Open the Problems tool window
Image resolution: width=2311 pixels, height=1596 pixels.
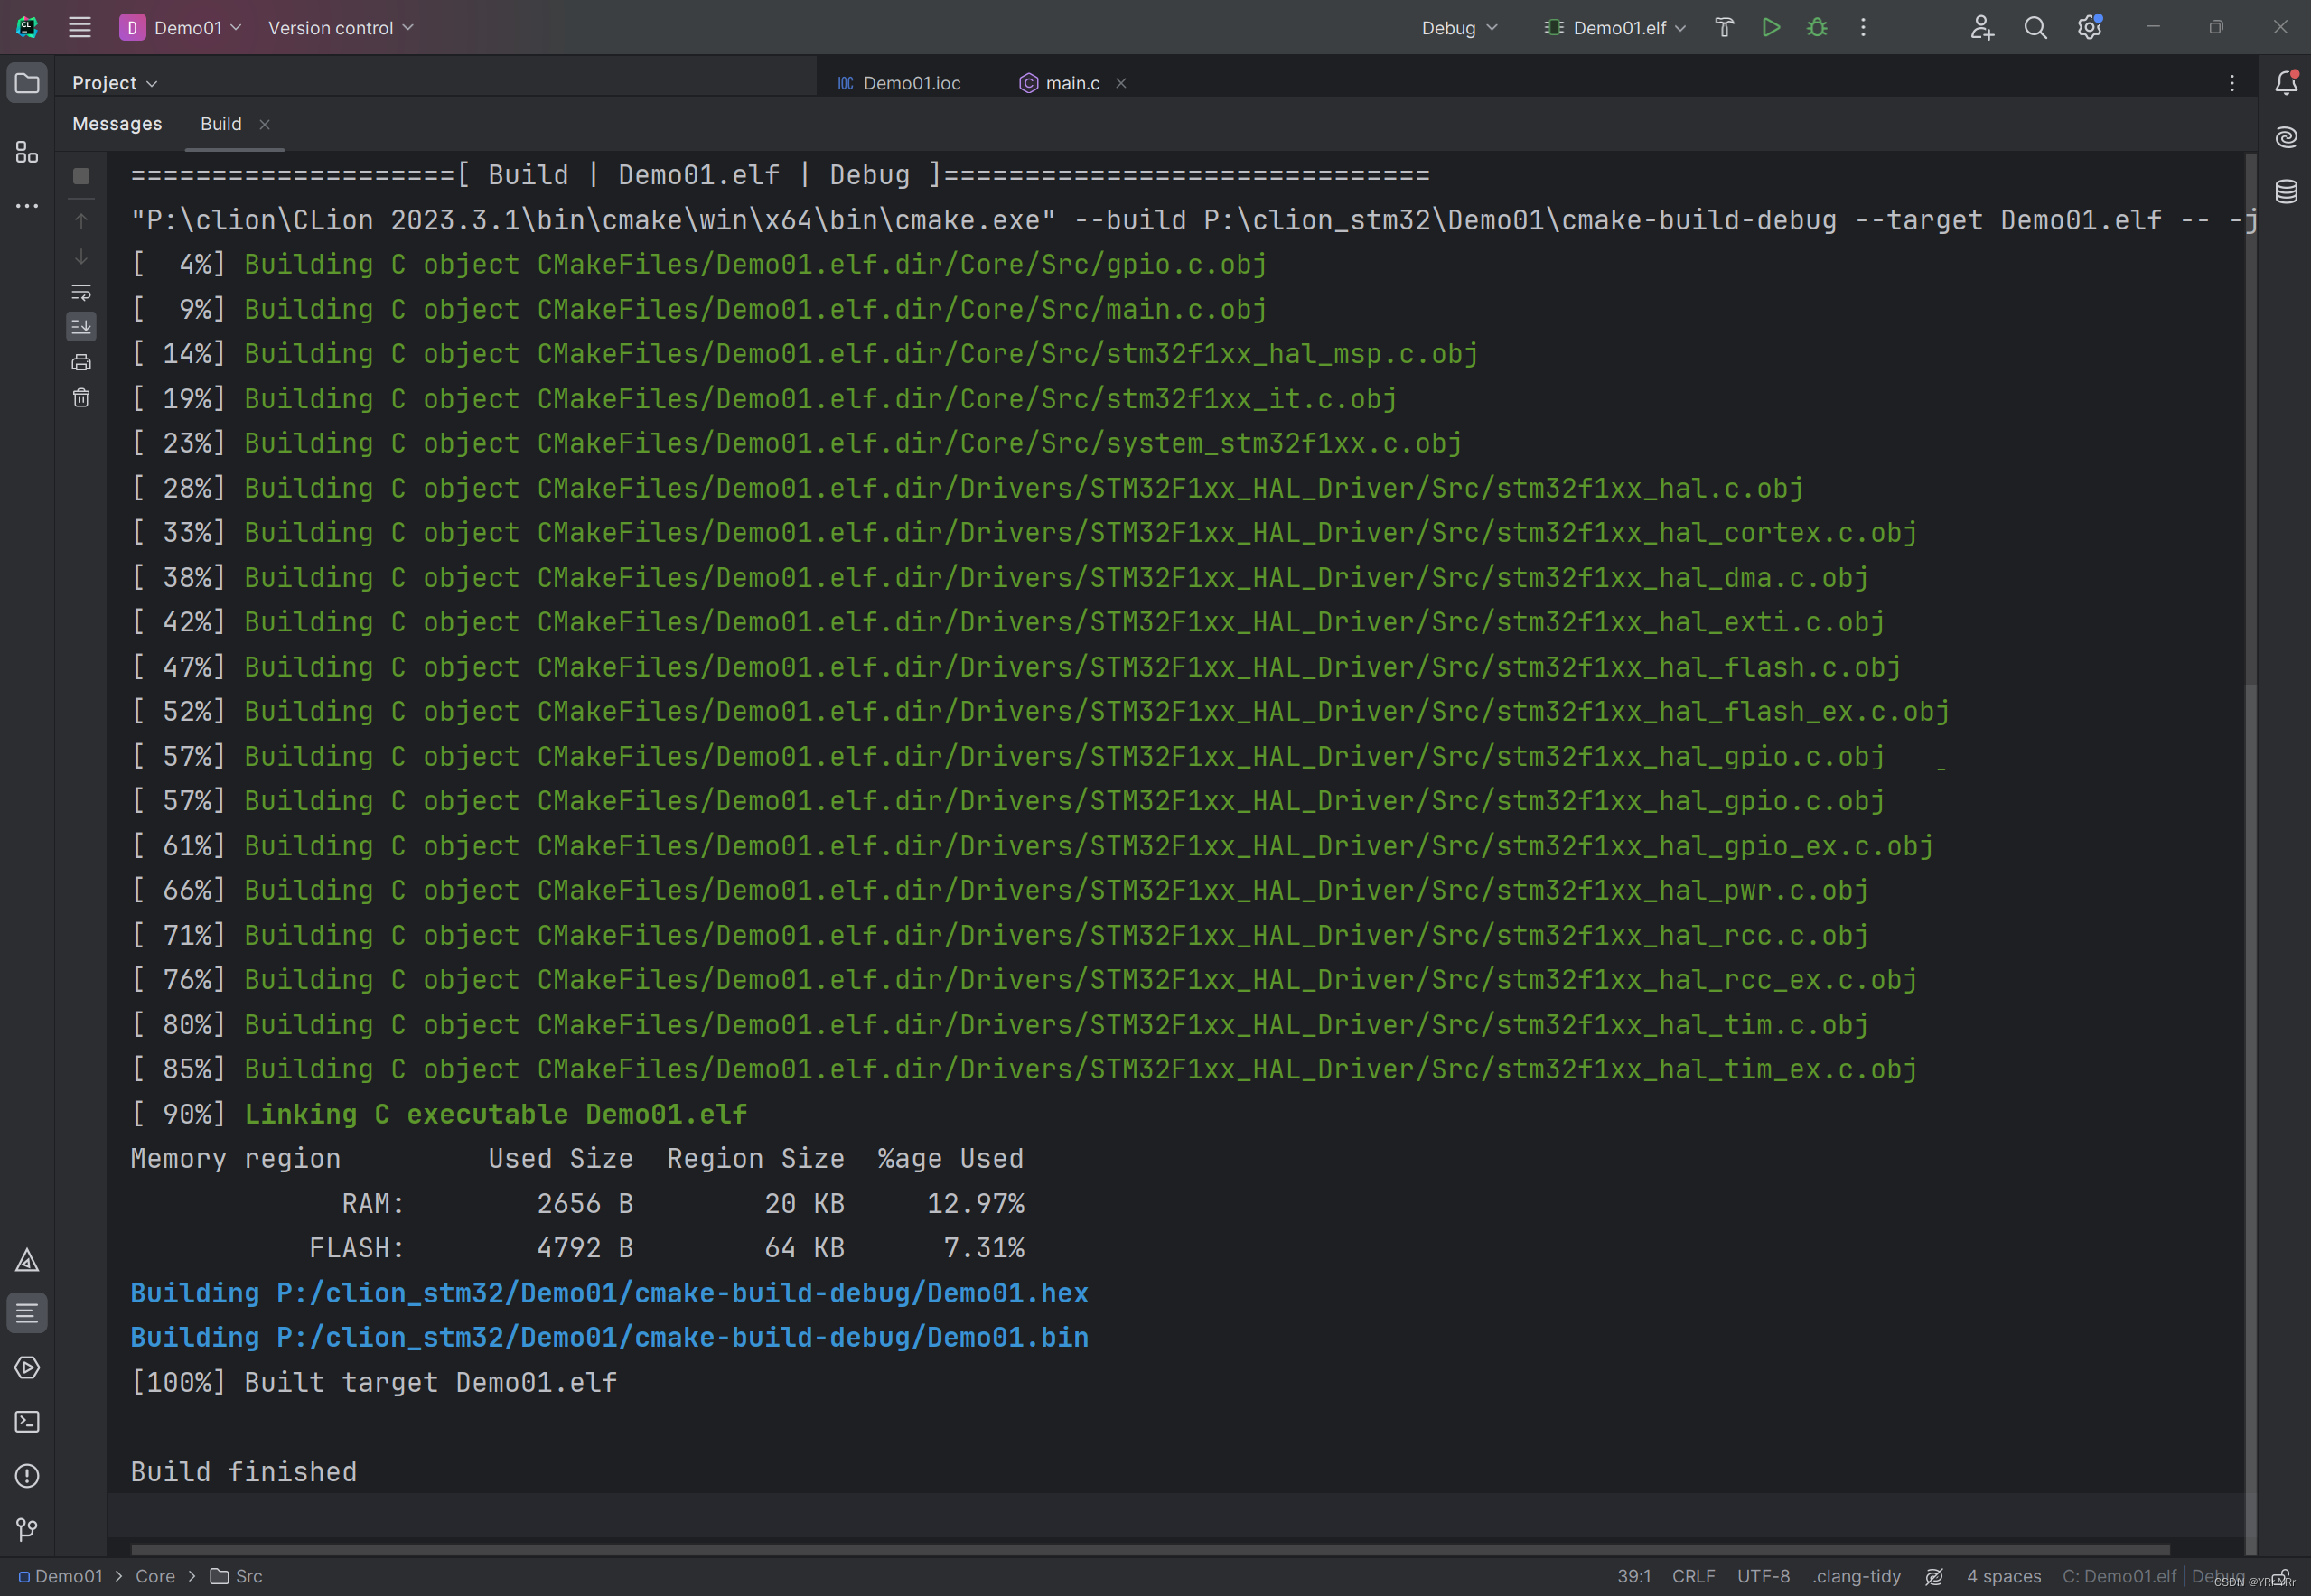[x=27, y=1475]
